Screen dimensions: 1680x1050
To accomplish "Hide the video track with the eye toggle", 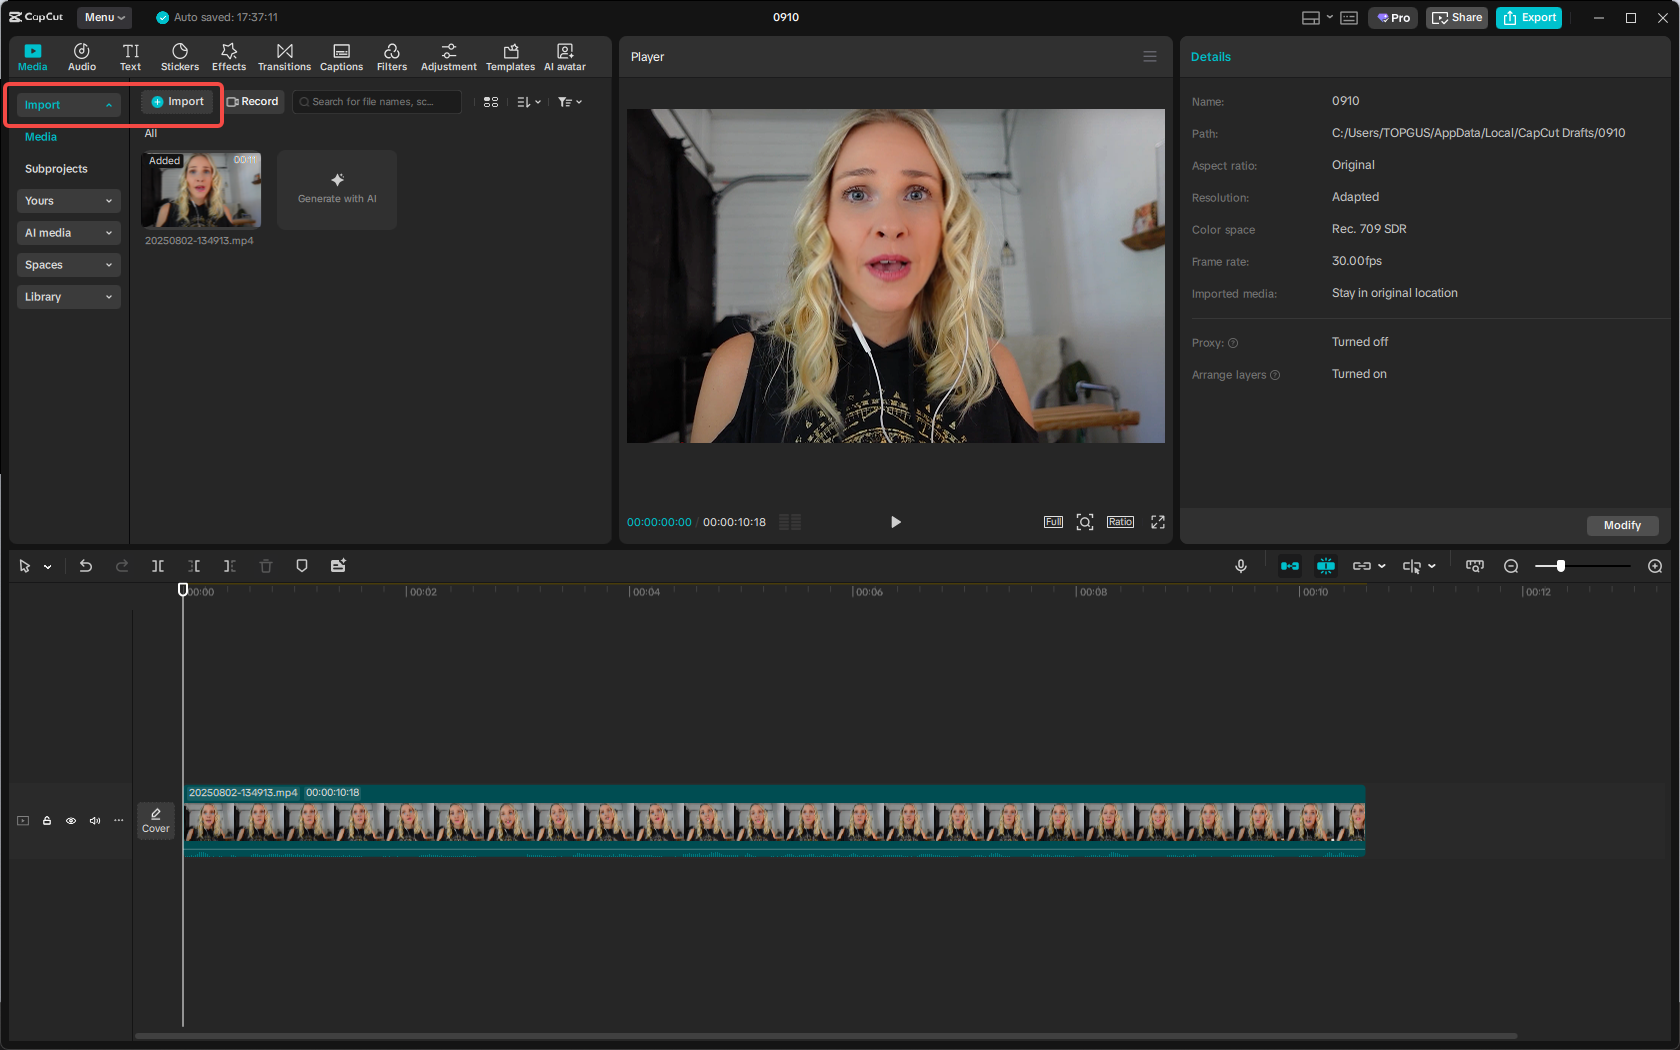I will (x=70, y=820).
